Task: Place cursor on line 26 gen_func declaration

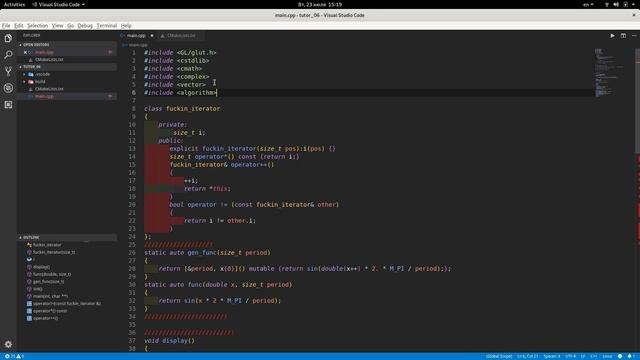Action: [207, 253]
